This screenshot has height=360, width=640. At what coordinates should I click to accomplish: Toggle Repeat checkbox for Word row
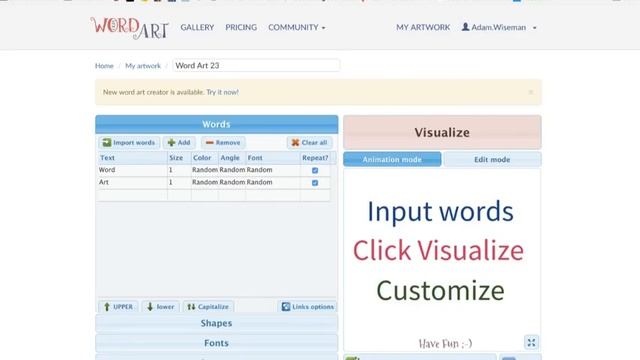[315, 171]
